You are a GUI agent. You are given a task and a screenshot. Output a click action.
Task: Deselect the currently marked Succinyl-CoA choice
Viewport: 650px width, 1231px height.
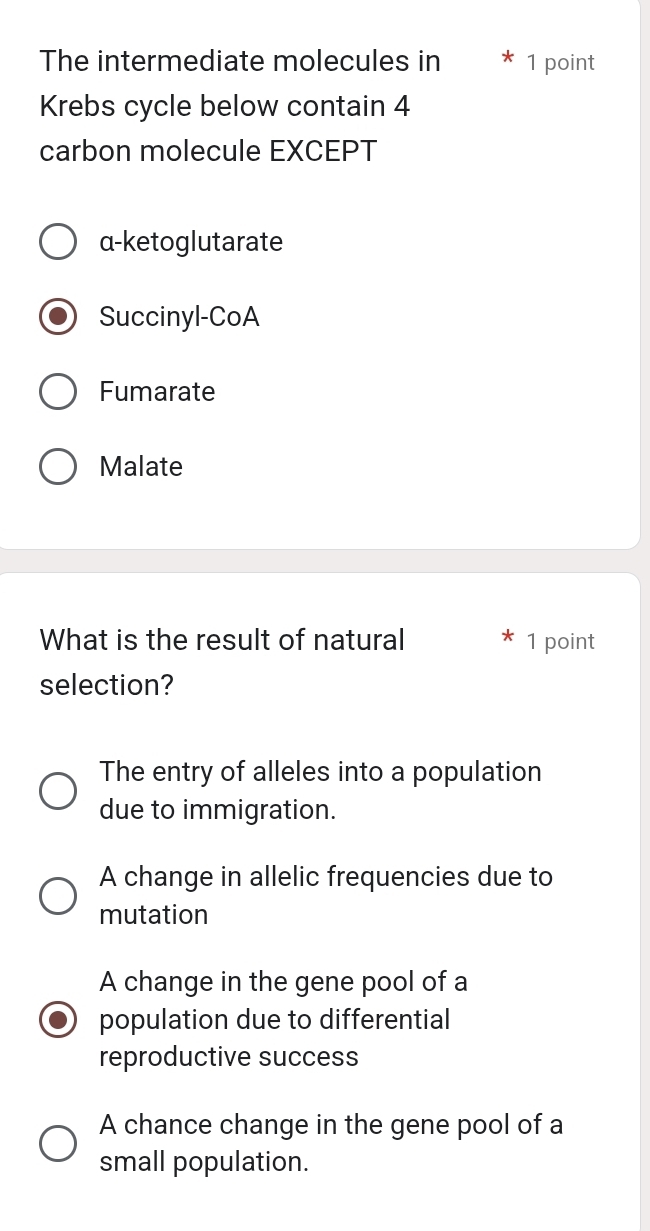point(57,316)
